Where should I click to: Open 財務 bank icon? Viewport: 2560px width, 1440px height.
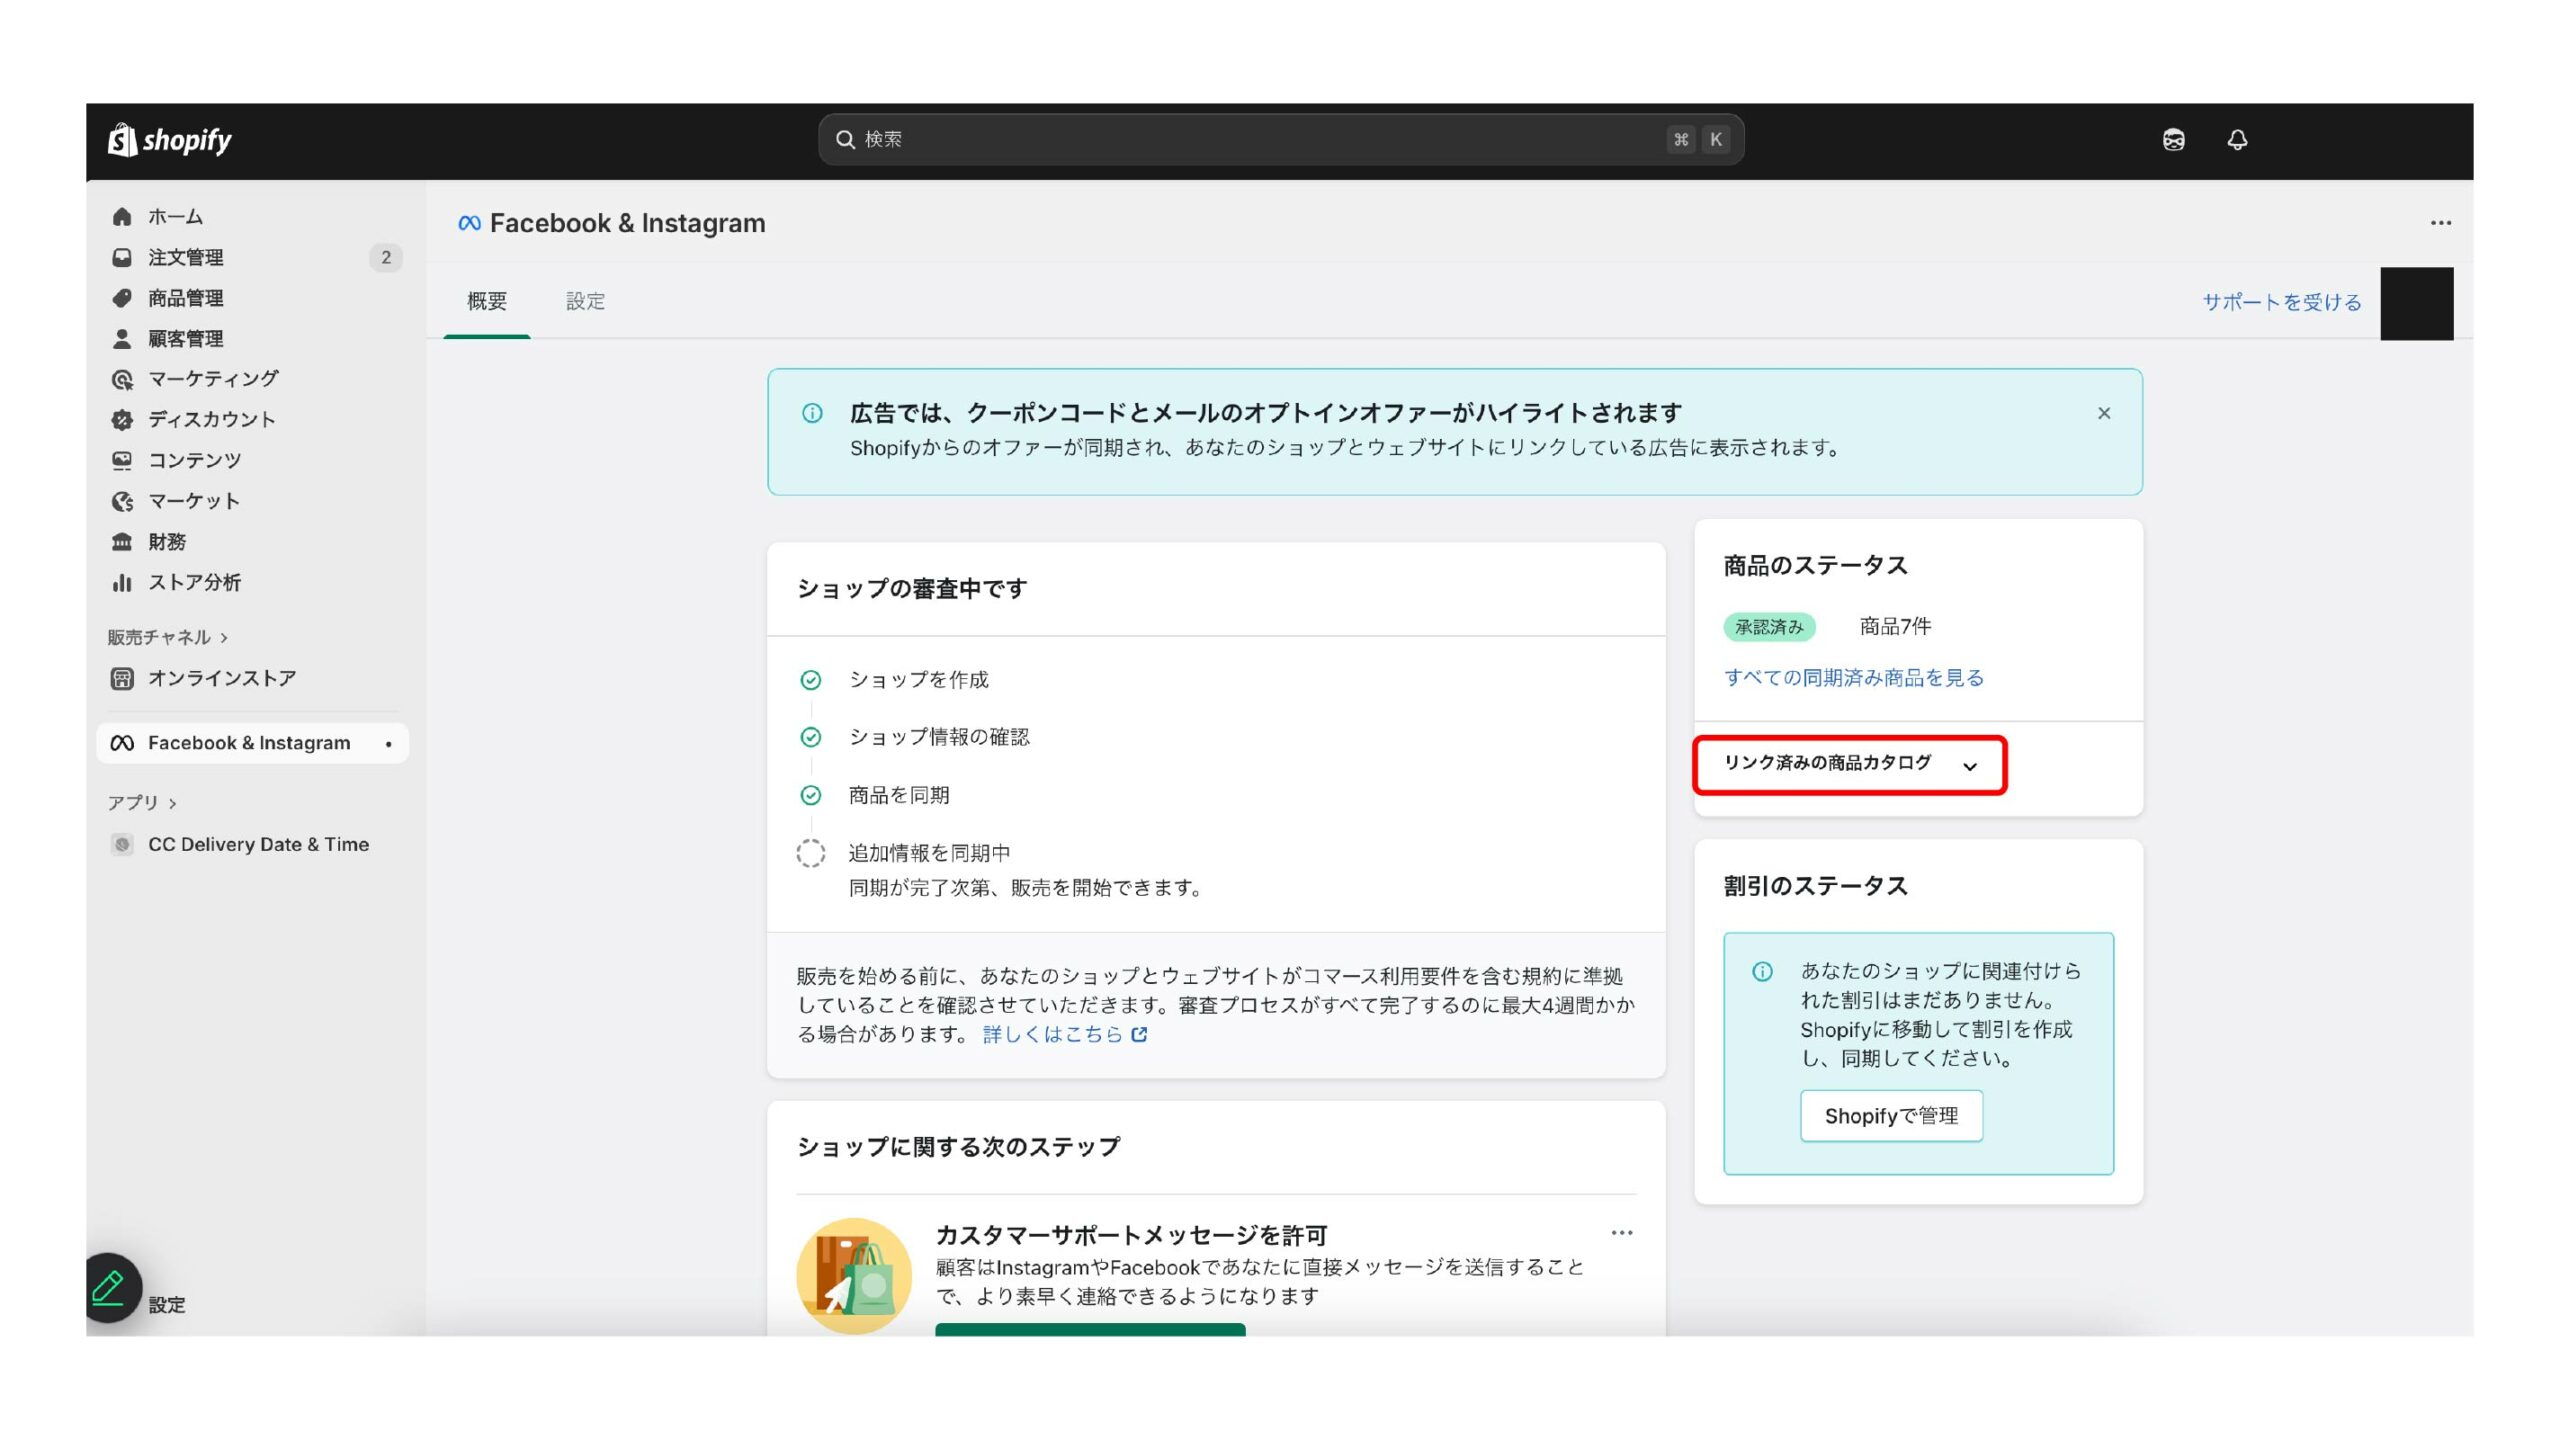(x=122, y=542)
